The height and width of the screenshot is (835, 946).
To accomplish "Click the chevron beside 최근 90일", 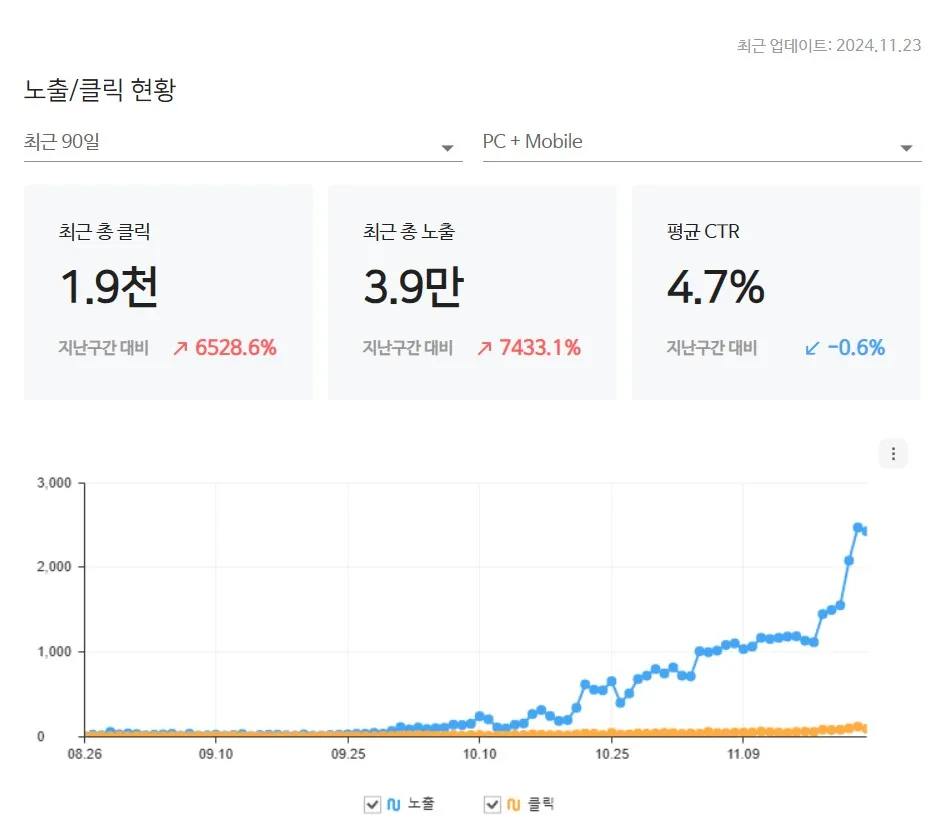I will [x=447, y=147].
